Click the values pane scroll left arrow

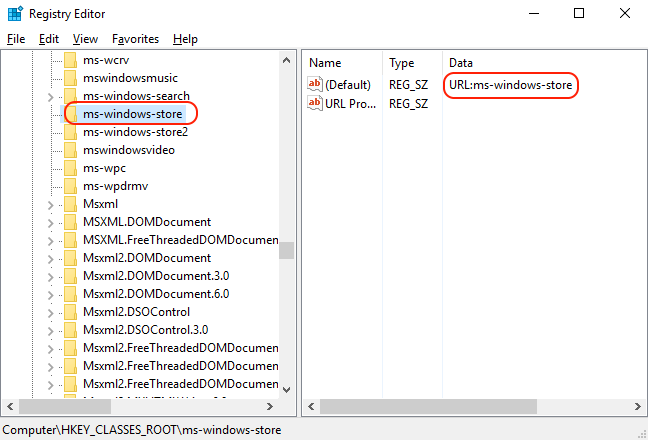(x=311, y=407)
